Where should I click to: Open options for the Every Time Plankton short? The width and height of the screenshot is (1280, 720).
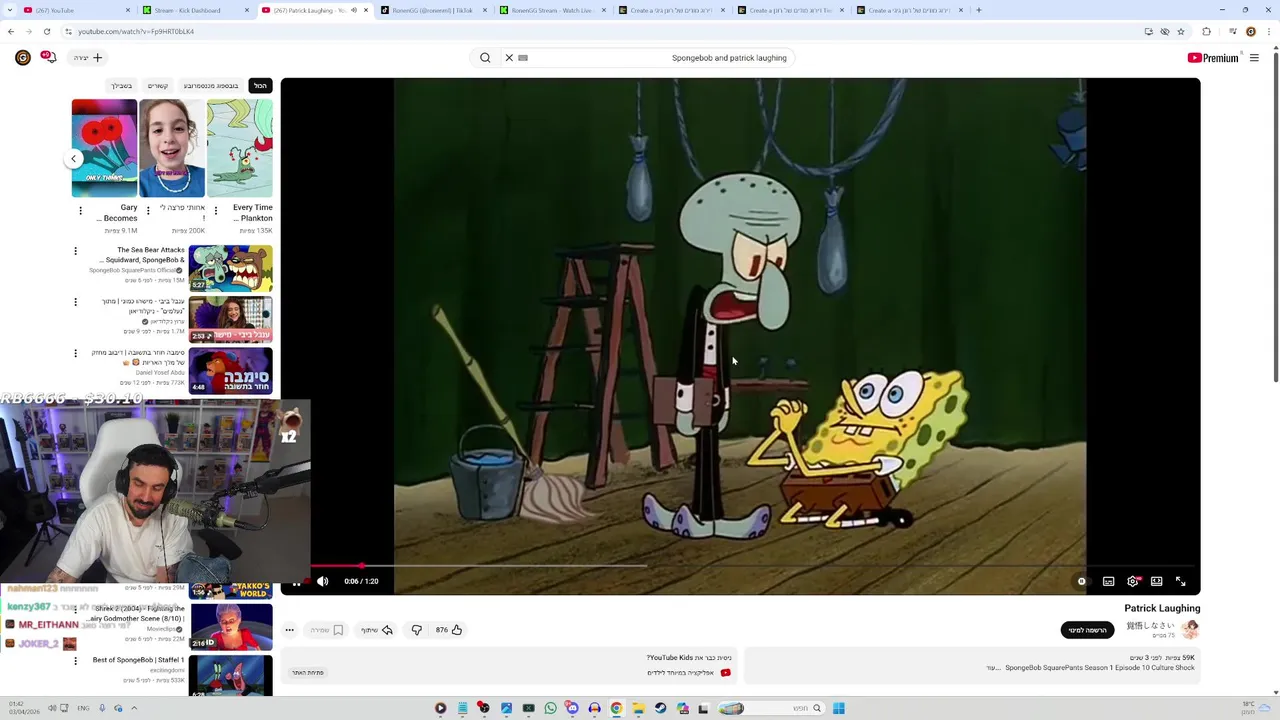[216, 211]
